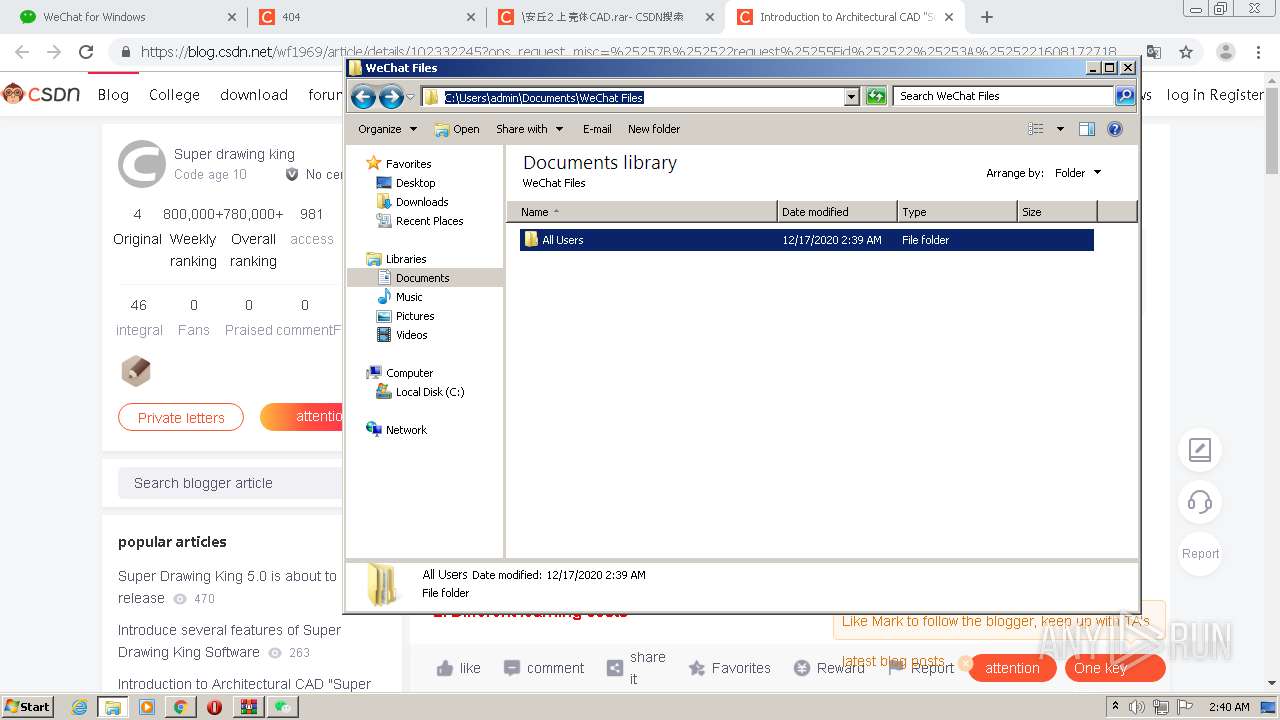Add article to Favorites star
Viewport: 1280px width, 720px height.
(x=730, y=668)
